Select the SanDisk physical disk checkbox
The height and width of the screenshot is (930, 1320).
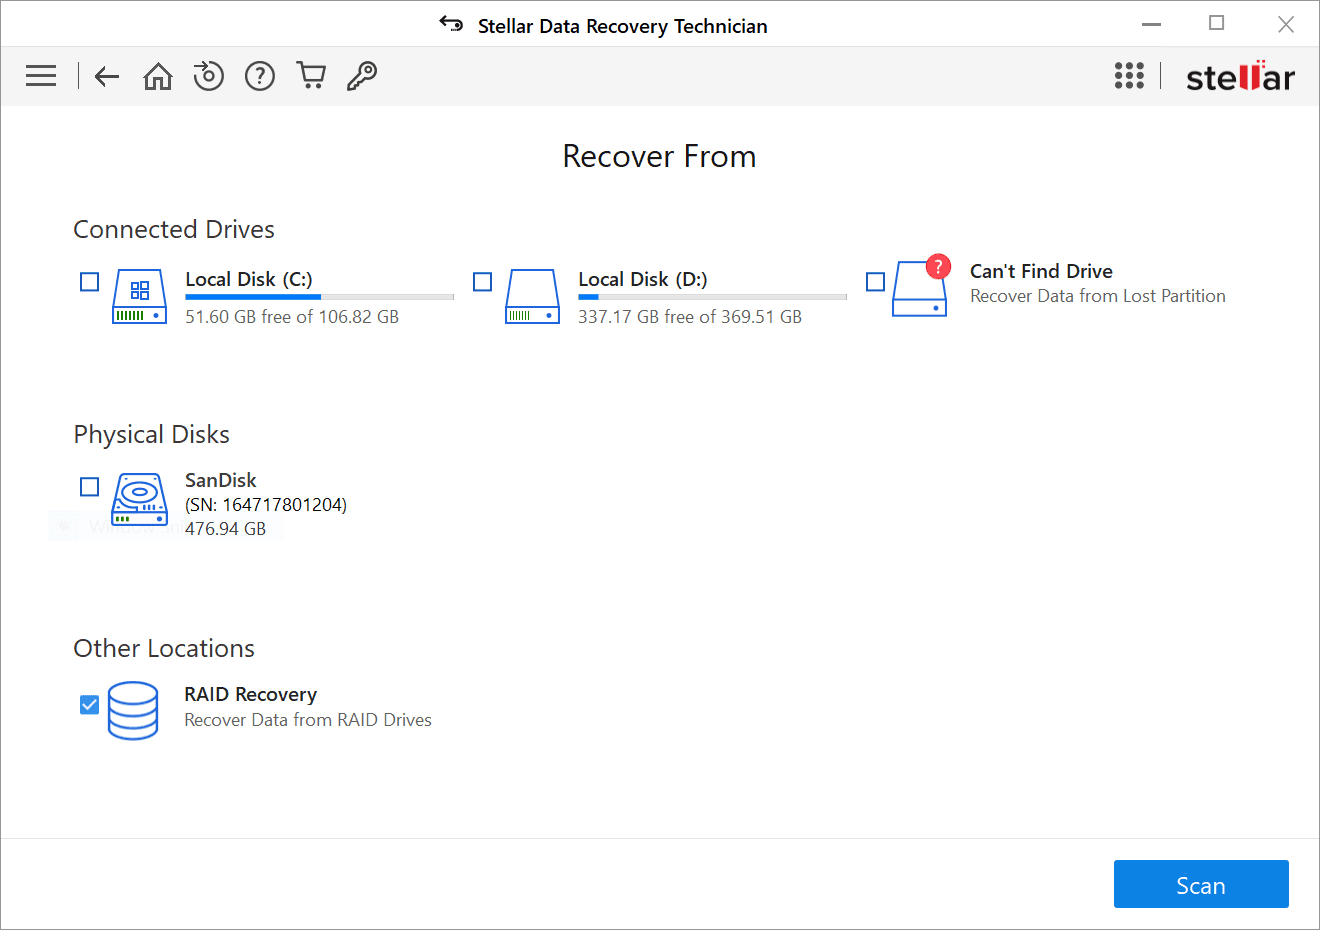click(90, 487)
